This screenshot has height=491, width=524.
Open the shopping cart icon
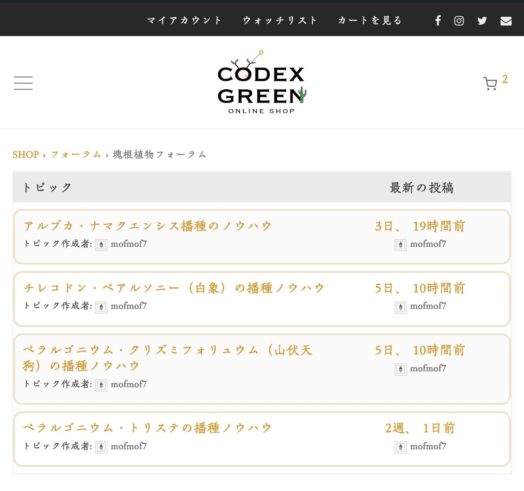[x=490, y=83]
